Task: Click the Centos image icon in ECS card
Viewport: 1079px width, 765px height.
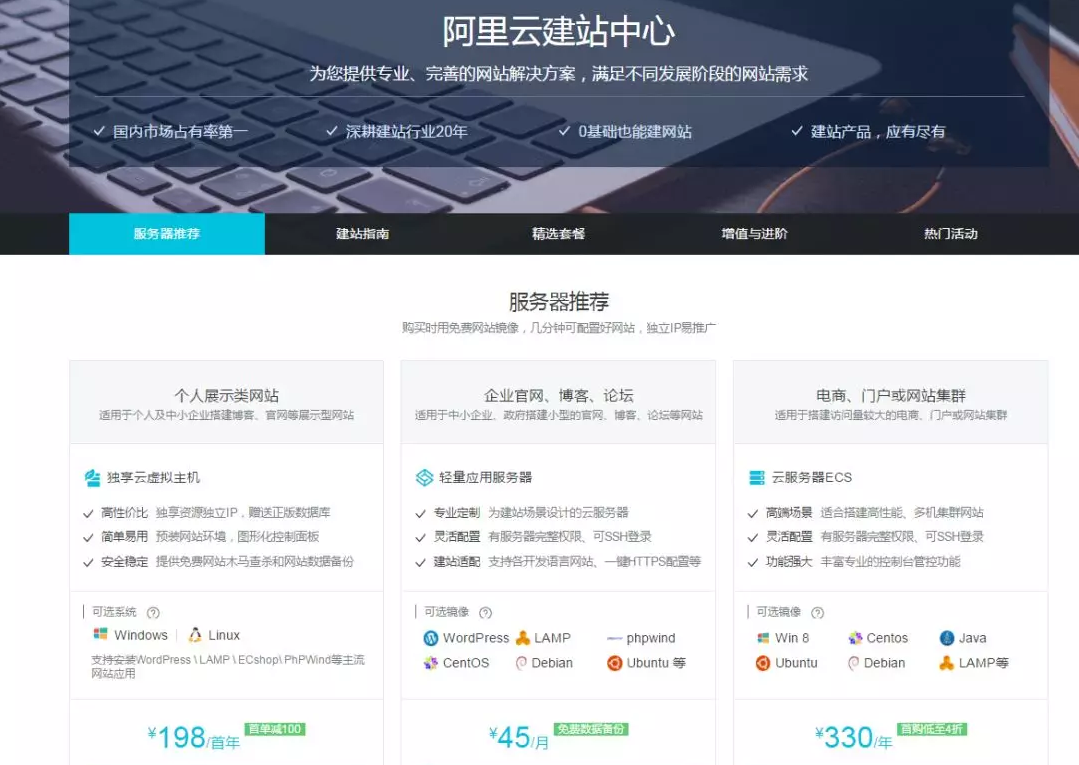Action: click(855, 638)
